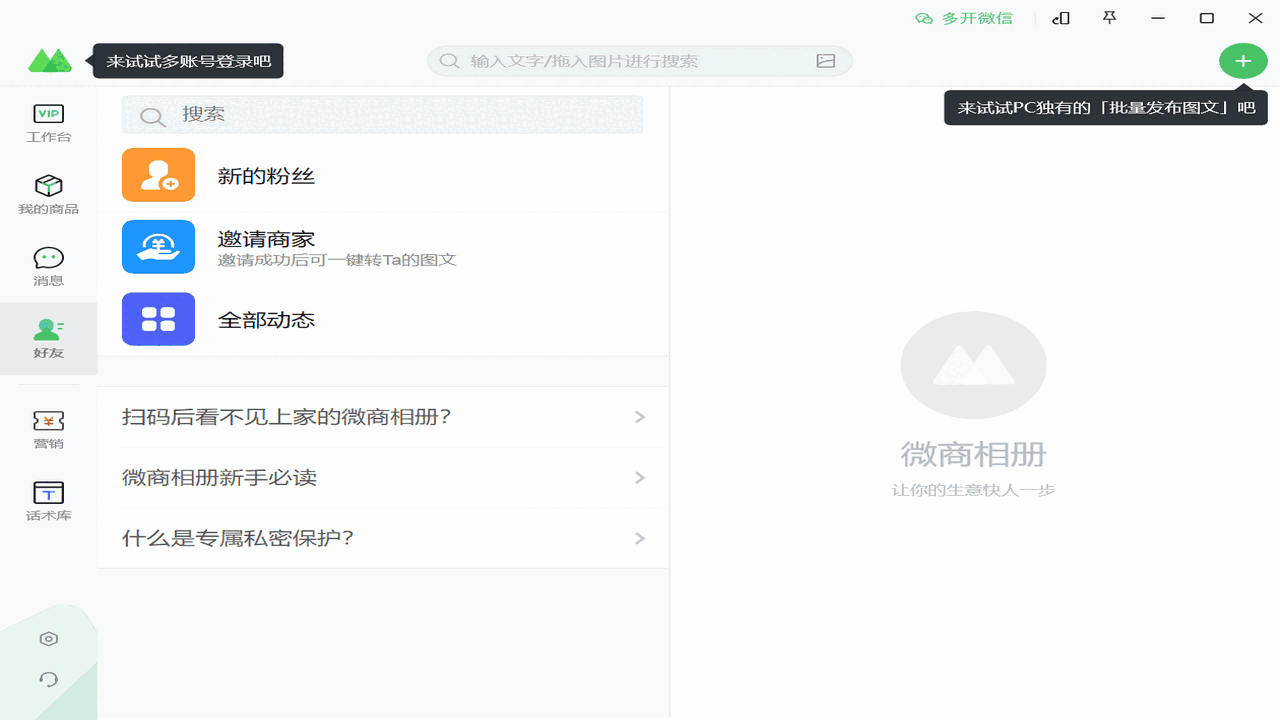Open the 工作台 workspace panel
Viewport: 1280px width, 720px height.
pyautogui.click(x=47, y=122)
